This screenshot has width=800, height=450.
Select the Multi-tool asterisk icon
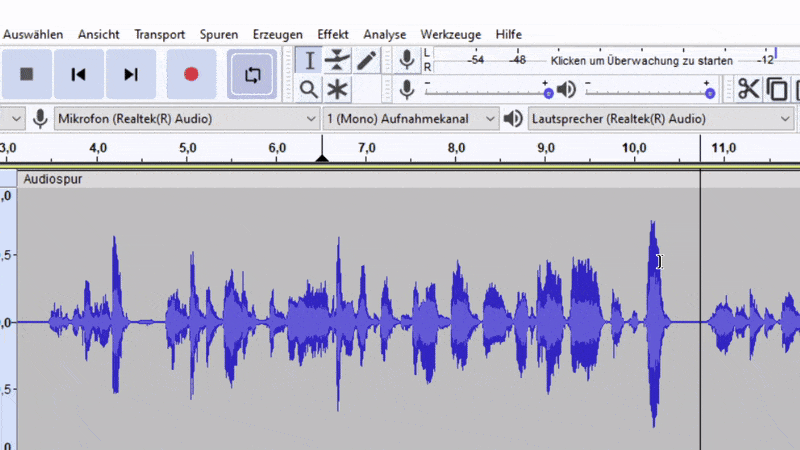pyautogui.click(x=337, y=89)
